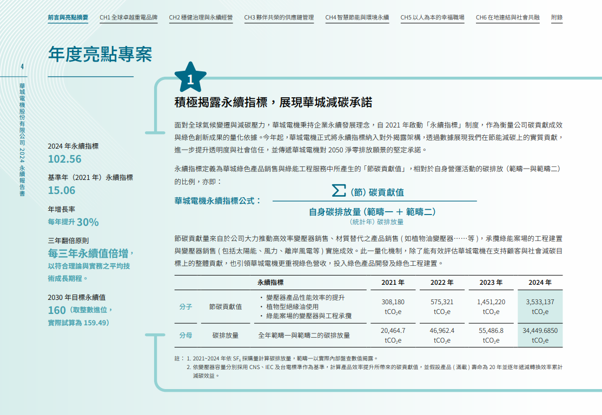This screenshot has height=415, width=602.
Task: Select heading 積極揭露永續指標，展現華城減碳承諾
Action: coord(273,103)
